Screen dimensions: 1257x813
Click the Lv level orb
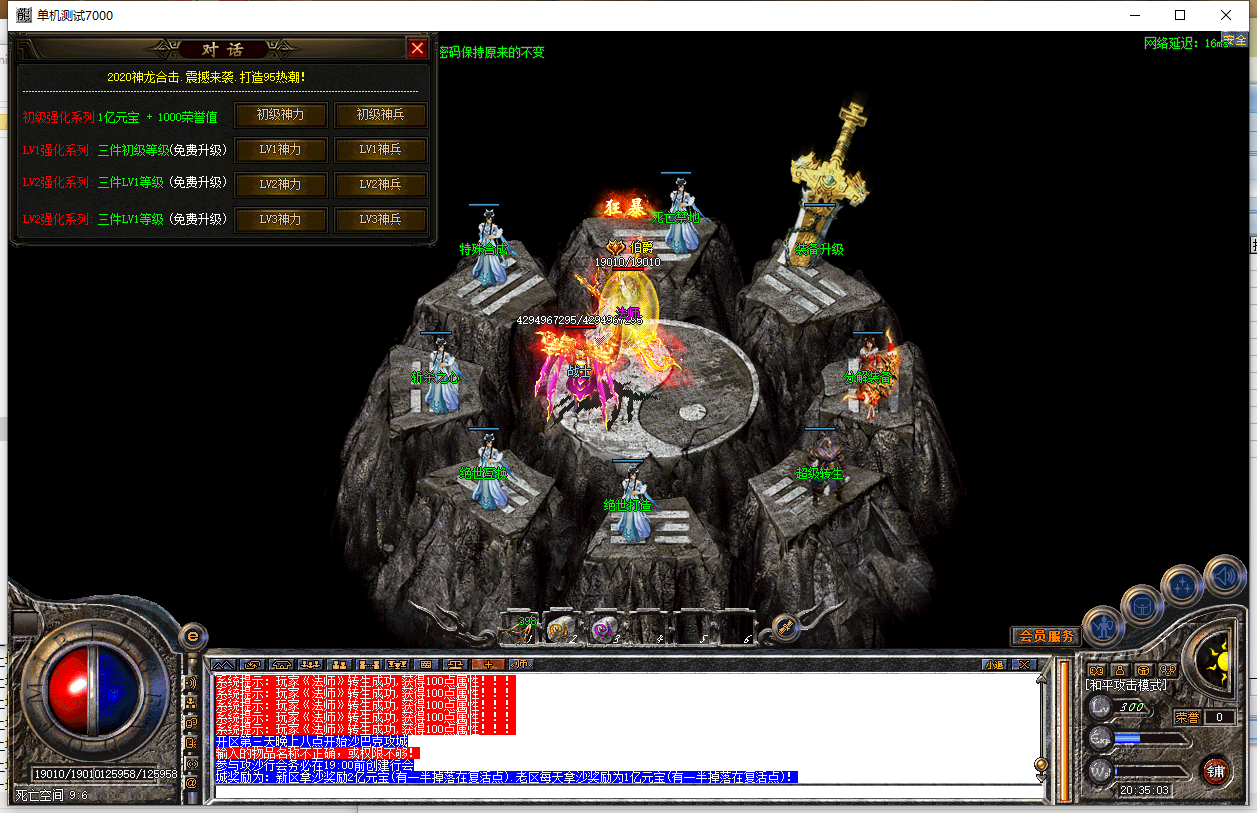click(1100, 707)
